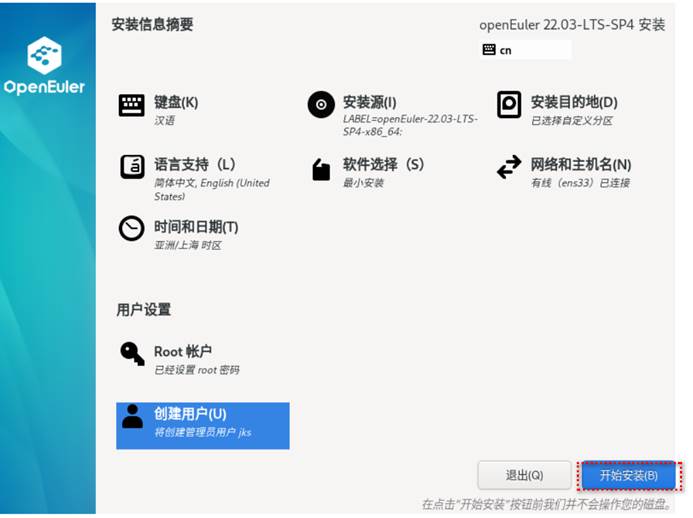Click the network arrows icon
The width and height of the screenshot is (693, 518).
click(x=509, y=167)
